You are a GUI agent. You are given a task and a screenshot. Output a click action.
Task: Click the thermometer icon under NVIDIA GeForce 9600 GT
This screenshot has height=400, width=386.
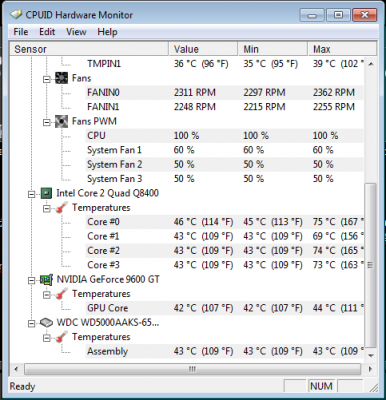click(x=62, y=294)
